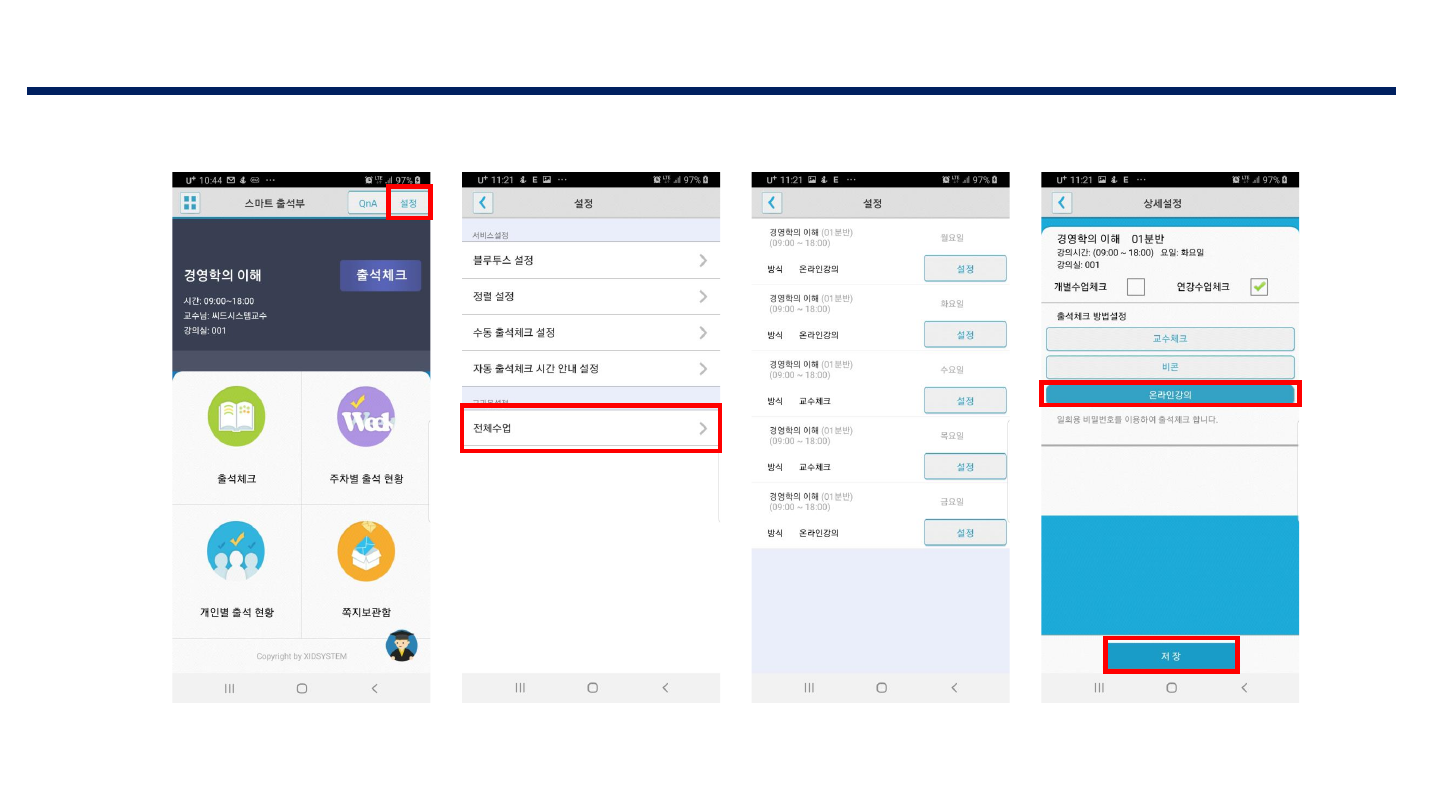
Task: Check the 개별수업체크 checkbox
Action: (1135, 287)
